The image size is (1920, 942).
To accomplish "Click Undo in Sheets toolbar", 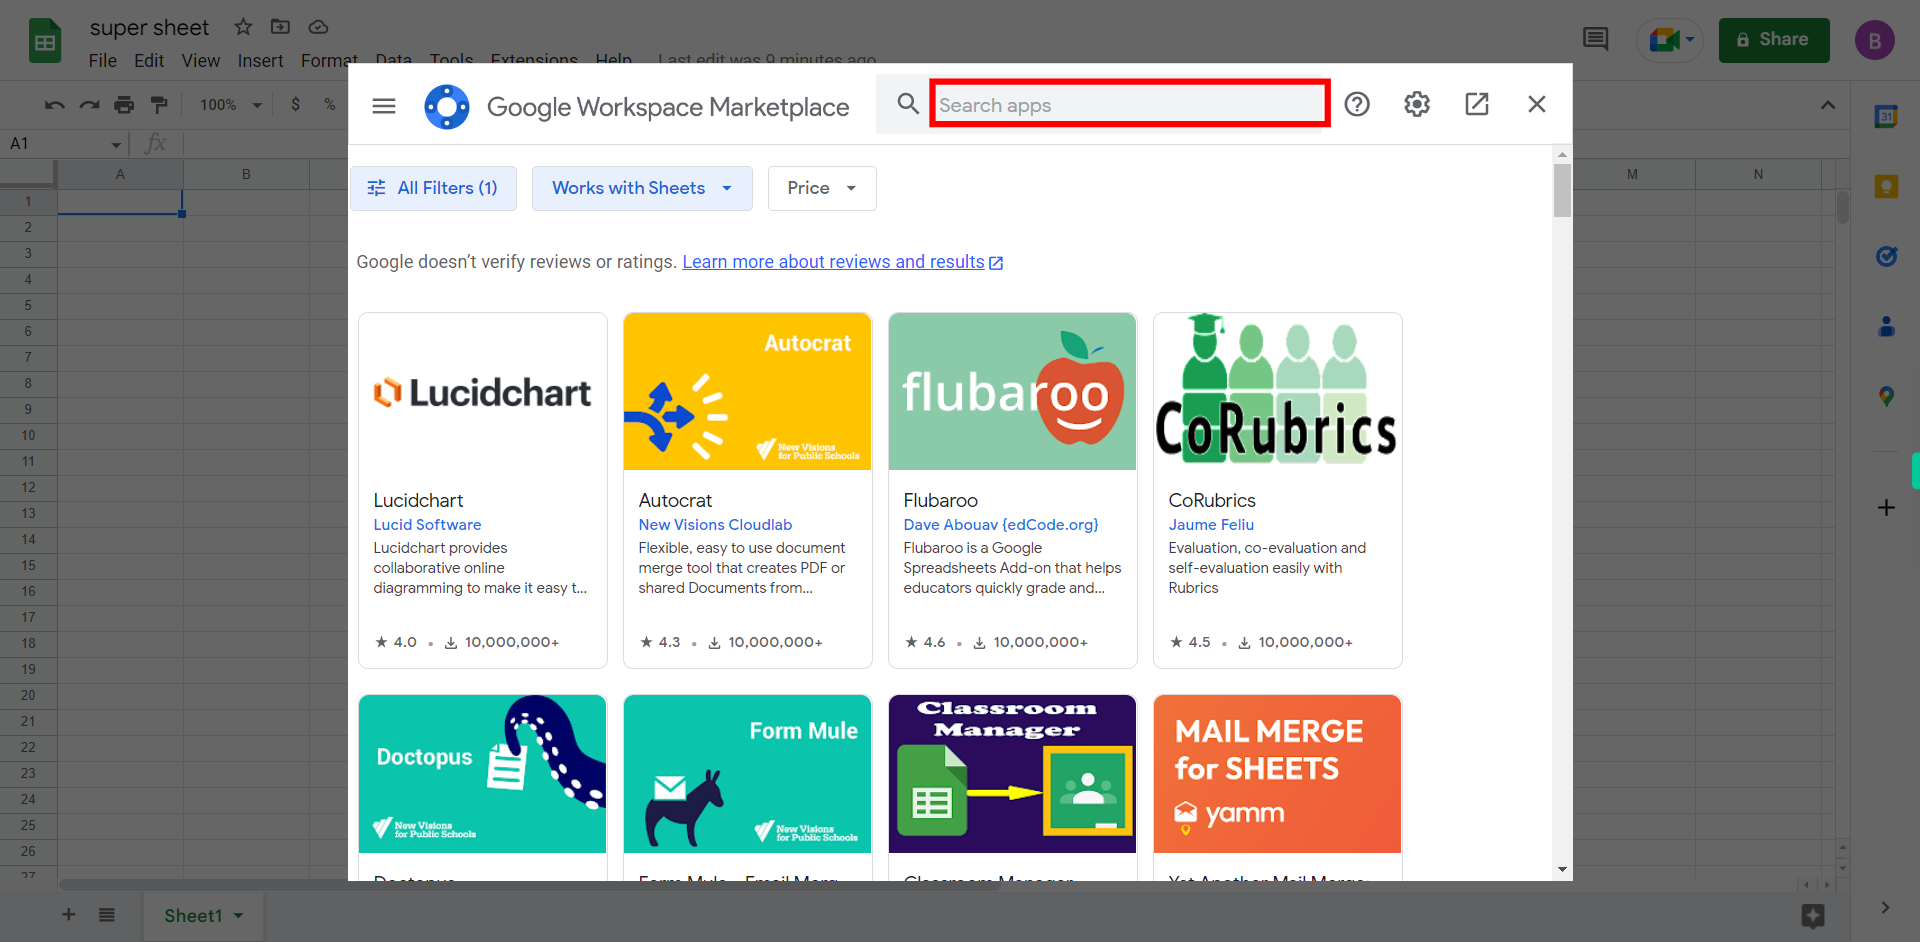I will tap(55, 104).
